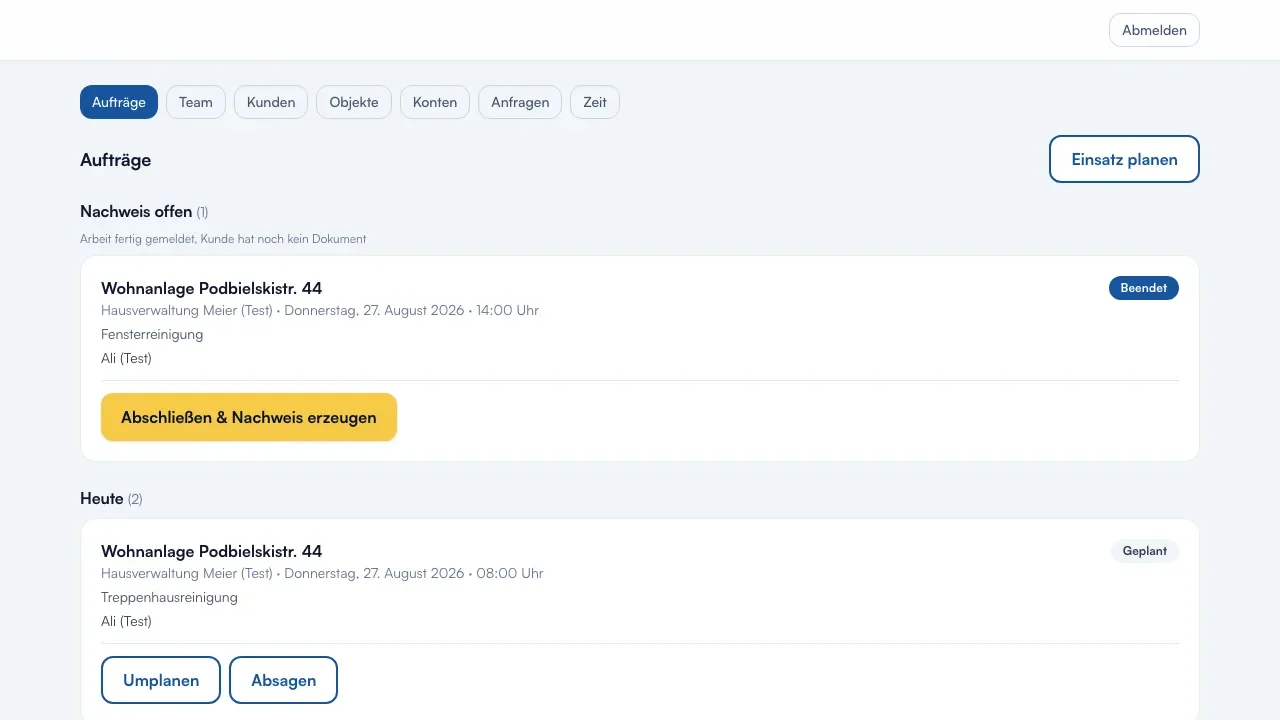
Task: Click the "Treppenhausreinigung" service text
Action: 170,597
